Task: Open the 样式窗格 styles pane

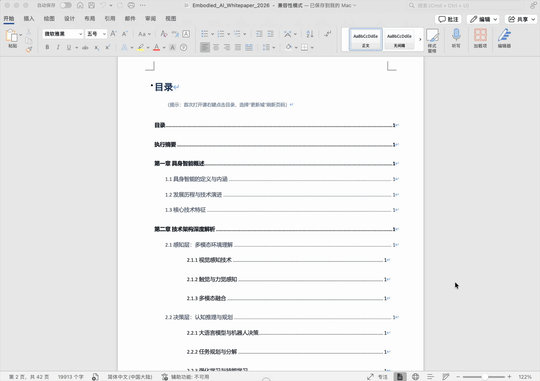Action: point(432,40)
